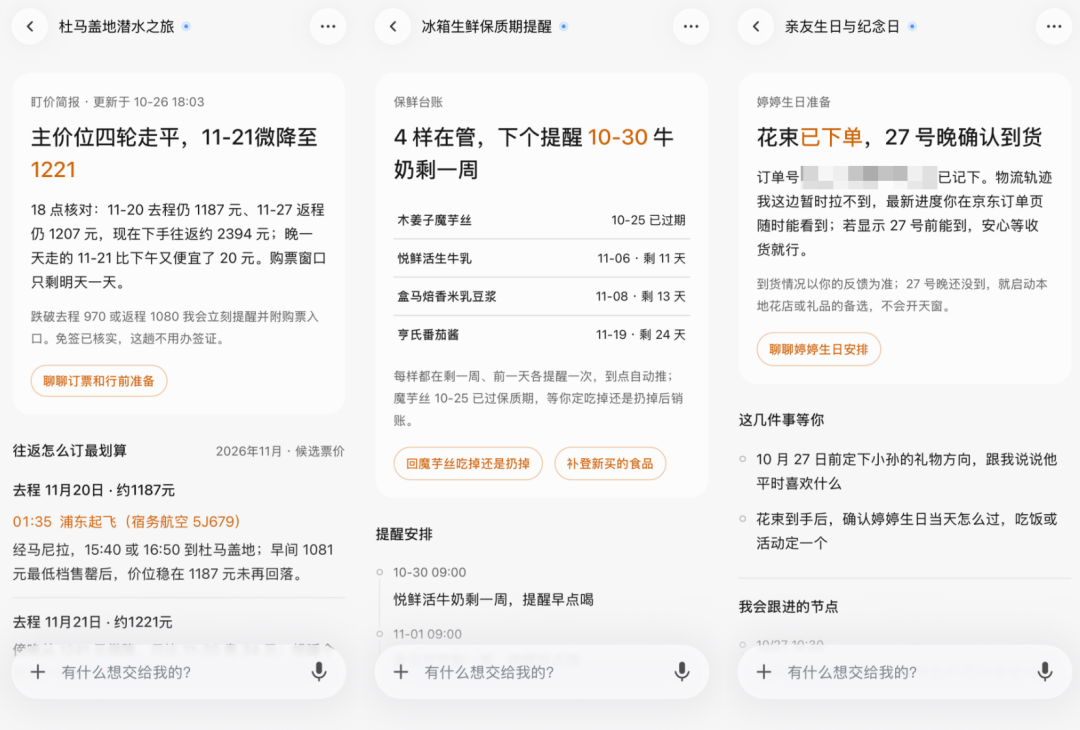Tap 盯价简报 · 更新于 10-26 18:03 label
Image resolution: width=1080 pixels, height=730 pixels.
pyautogui.click(x=117, y=102)
